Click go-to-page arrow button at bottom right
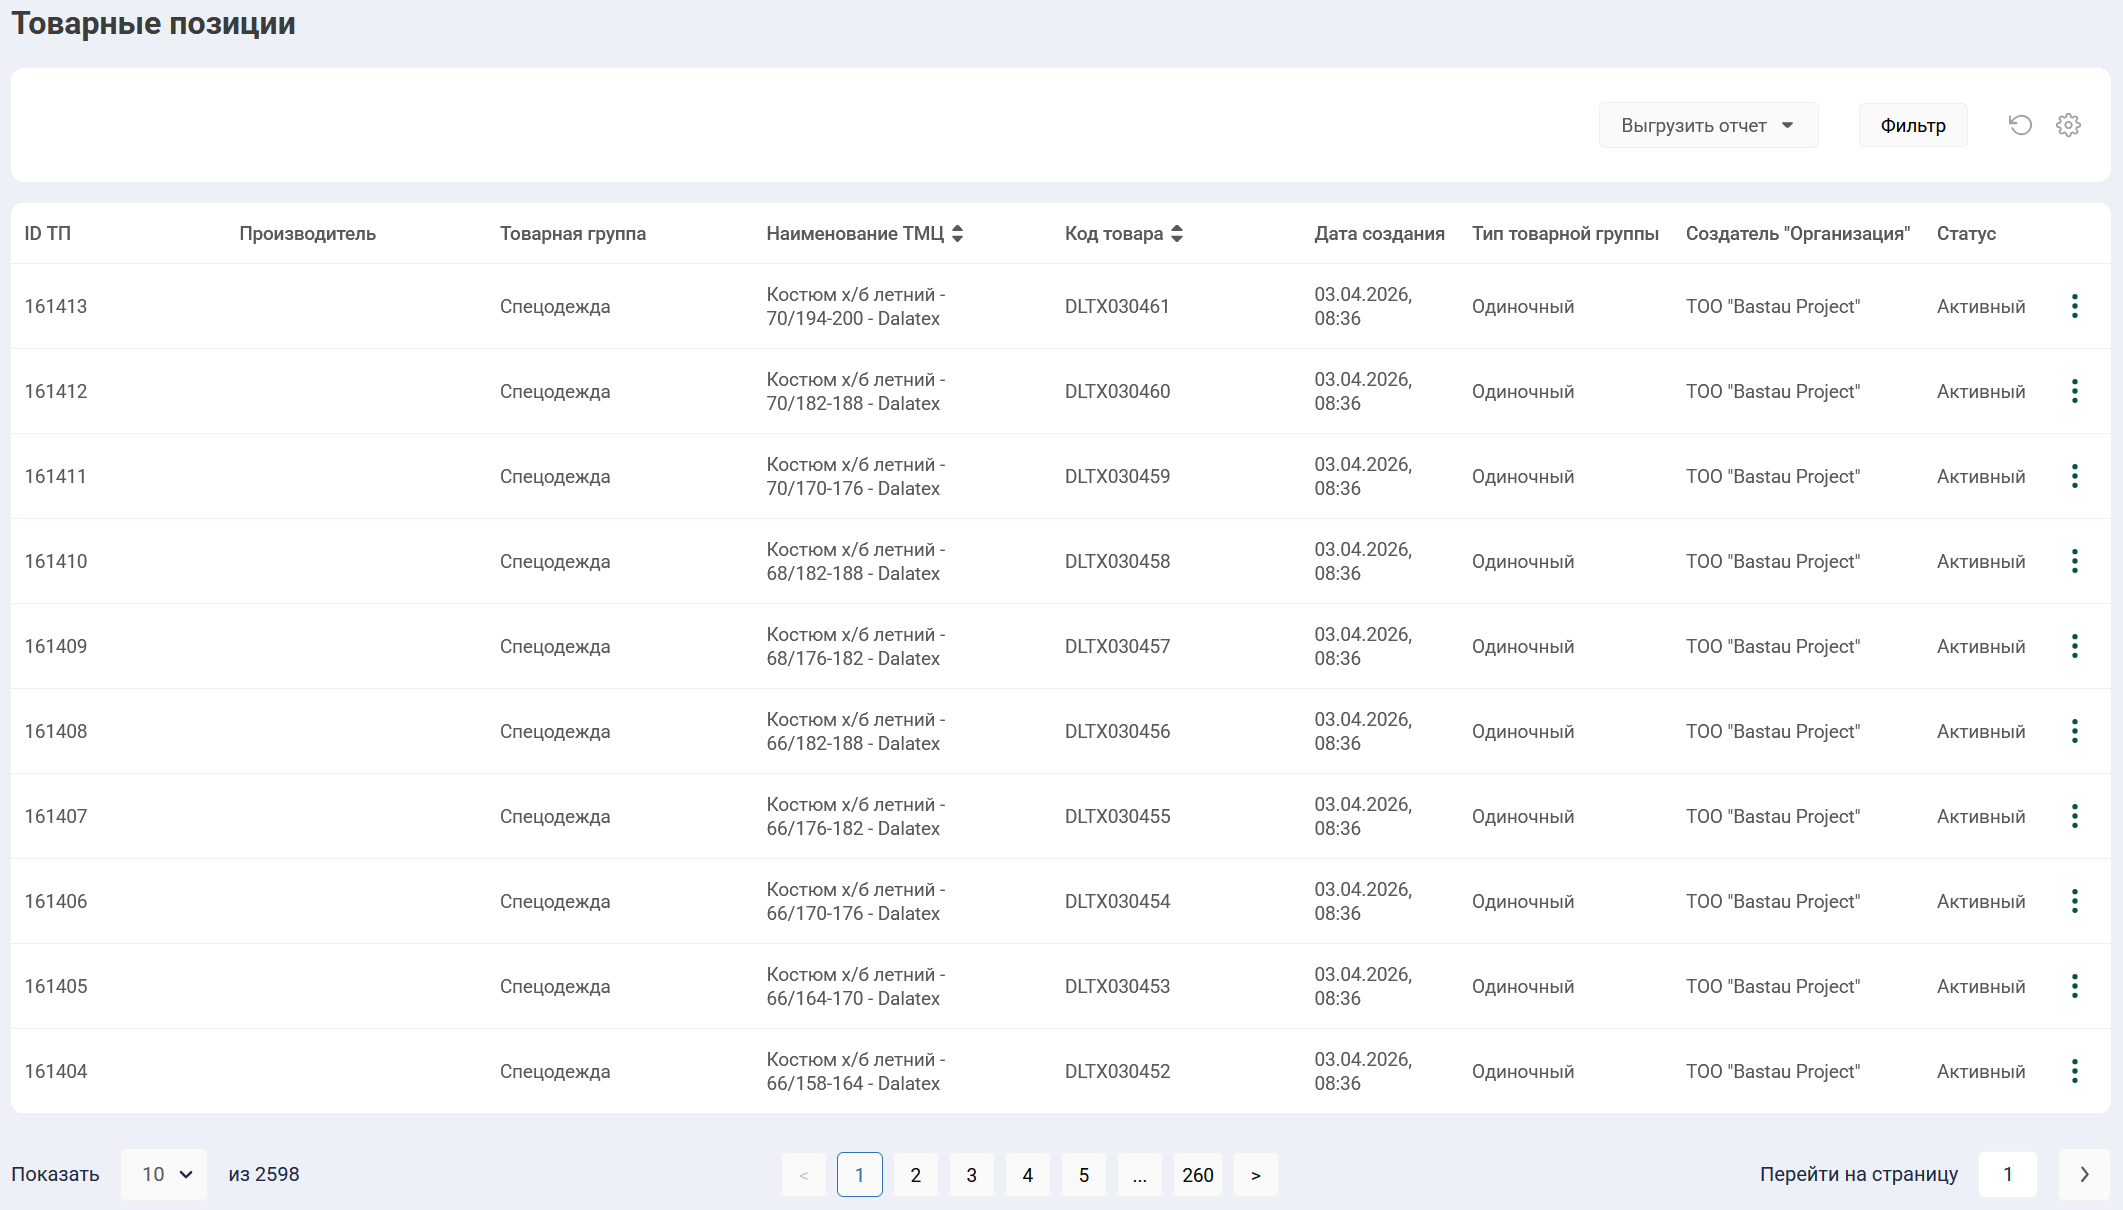 pos(2084,1174)
